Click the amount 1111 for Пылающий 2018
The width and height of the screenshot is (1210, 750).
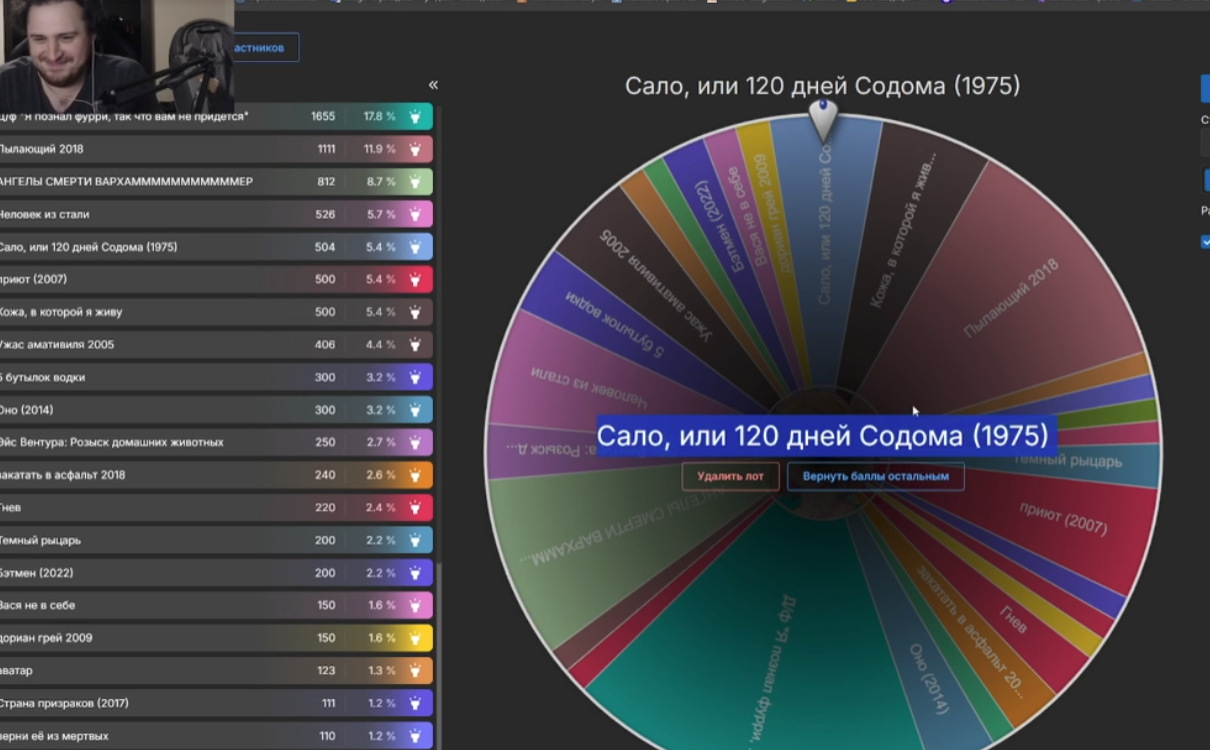(326, 149)
